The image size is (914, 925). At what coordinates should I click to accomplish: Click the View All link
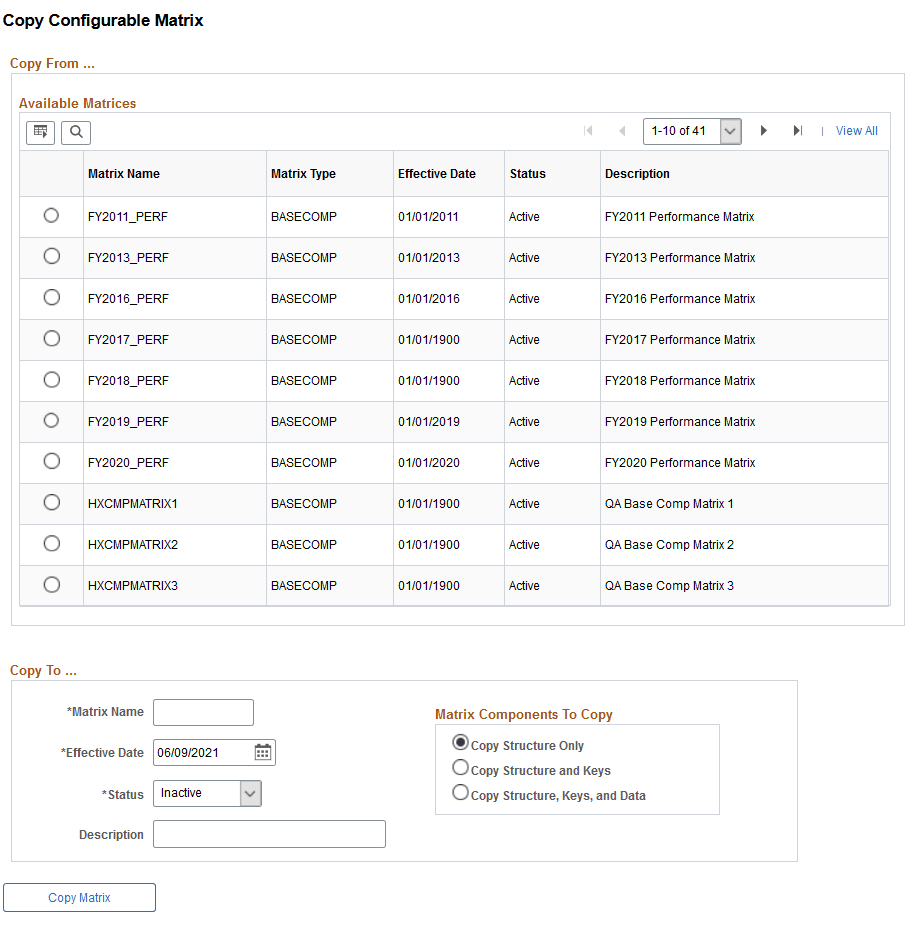856,130
